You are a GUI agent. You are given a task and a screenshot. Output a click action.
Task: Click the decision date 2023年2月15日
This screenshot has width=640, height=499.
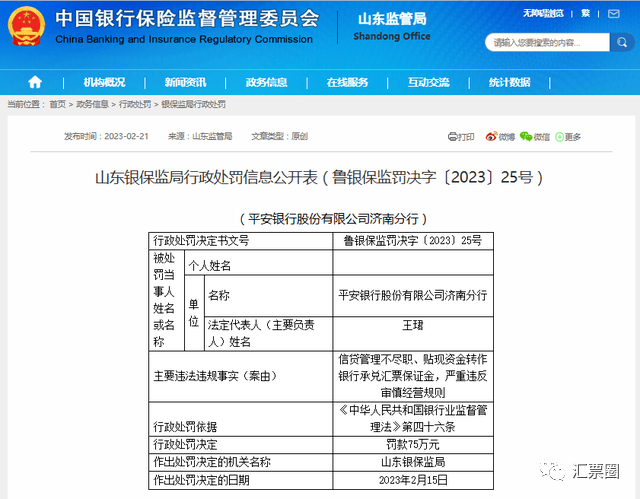click(413, 480)
